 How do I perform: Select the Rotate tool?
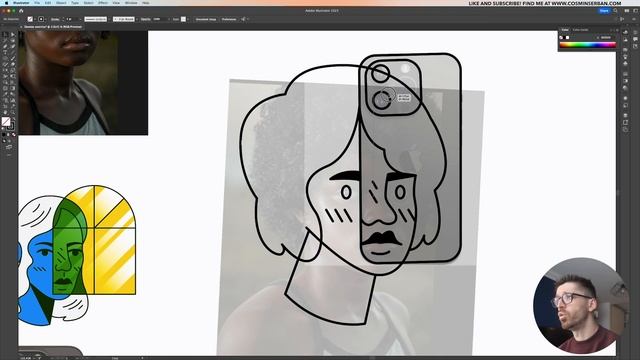(5, 70)
